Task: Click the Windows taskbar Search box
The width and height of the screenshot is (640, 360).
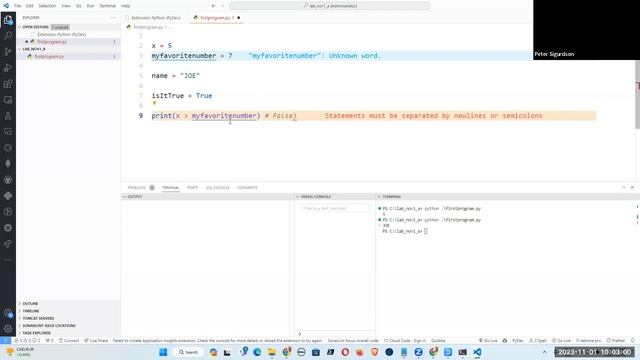Action: [188, 352]
